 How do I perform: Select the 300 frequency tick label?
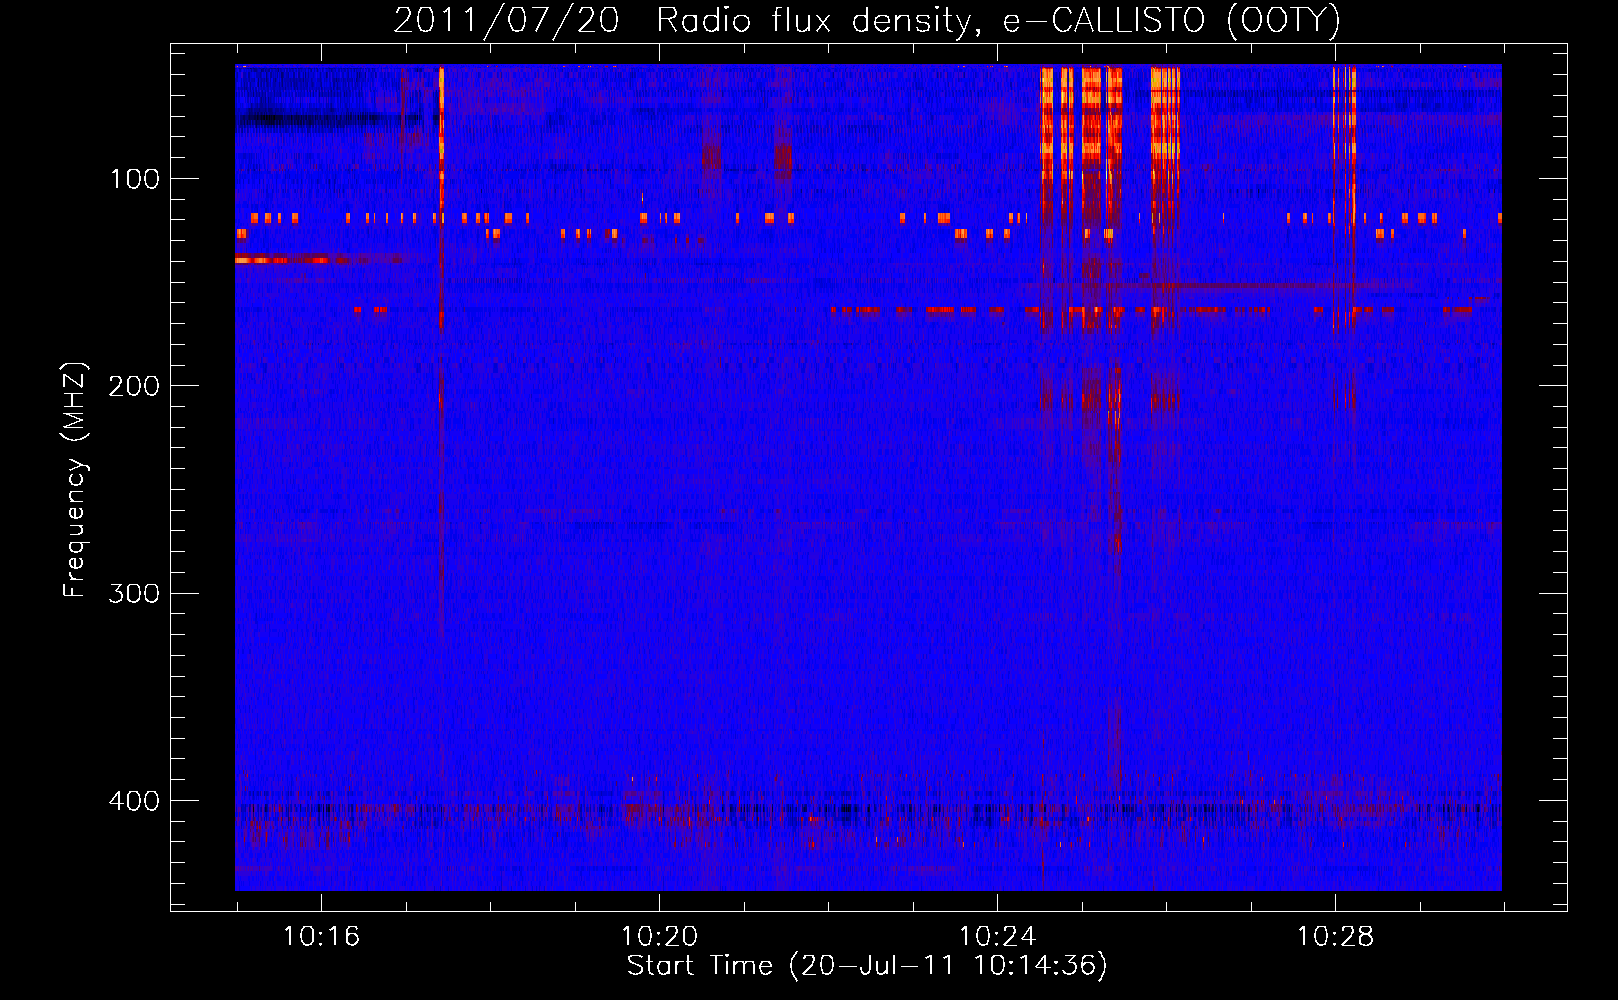tap(134, 594)
